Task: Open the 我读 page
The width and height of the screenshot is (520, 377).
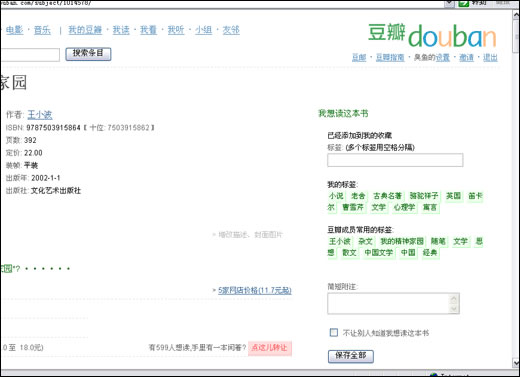Action: pos(121,30)
